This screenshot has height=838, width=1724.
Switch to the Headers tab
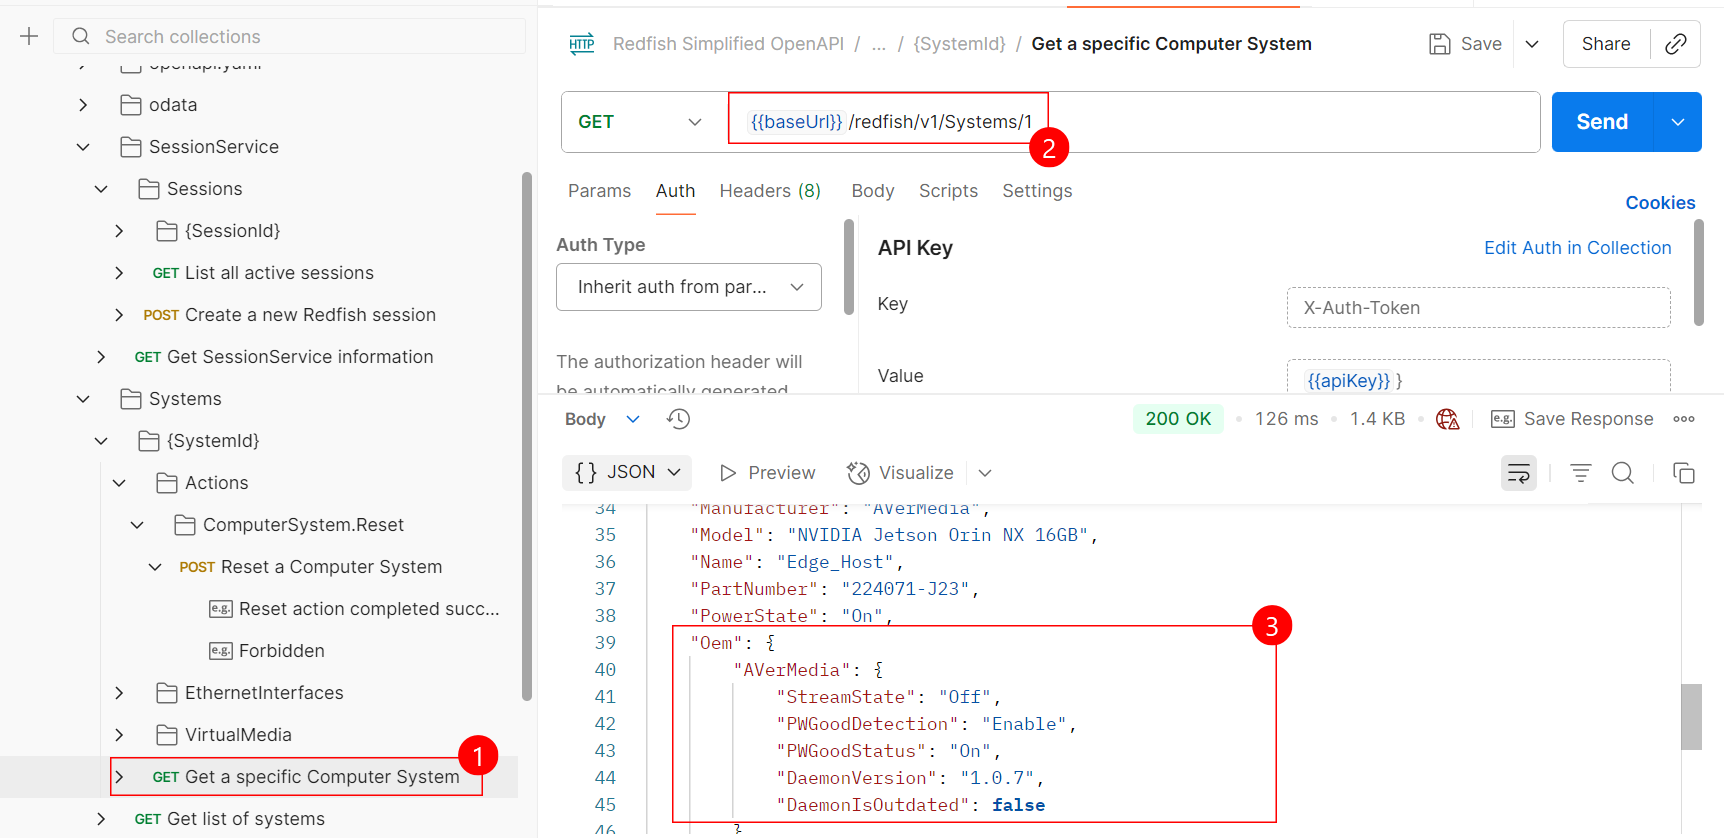tap(769, 191)
